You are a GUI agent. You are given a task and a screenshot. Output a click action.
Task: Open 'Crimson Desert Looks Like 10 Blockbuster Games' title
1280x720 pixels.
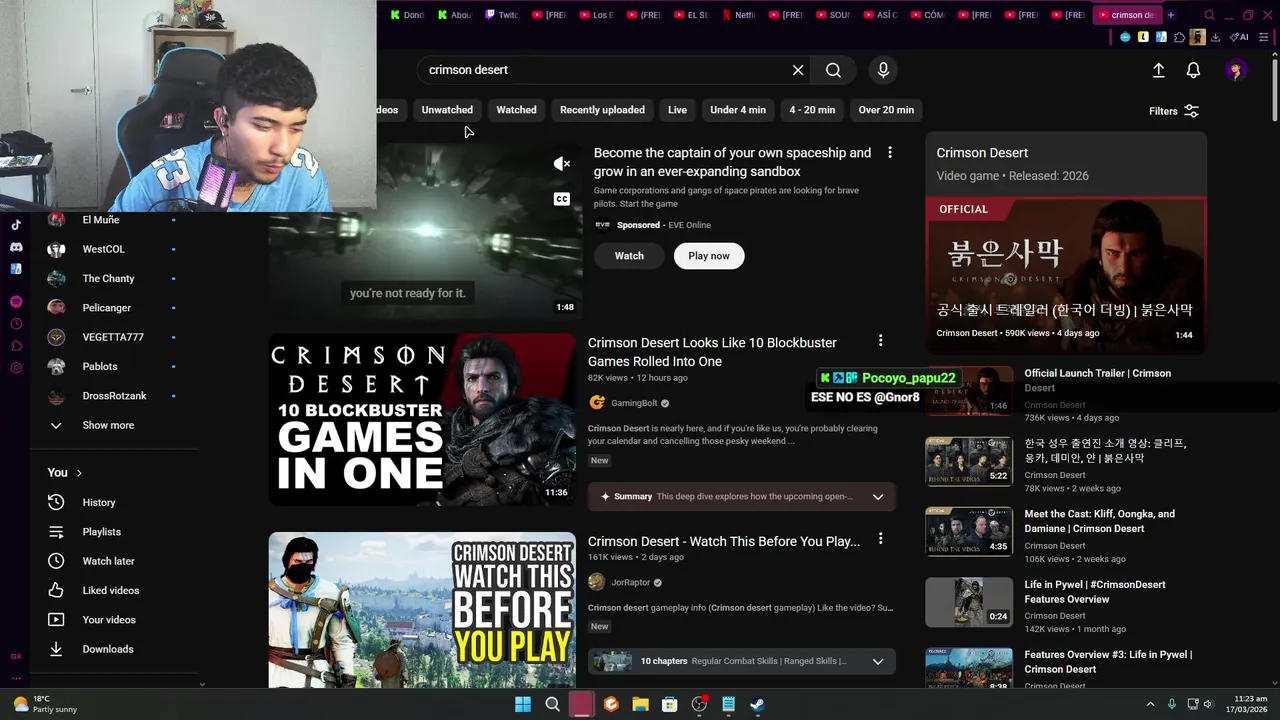coord(712,352)
